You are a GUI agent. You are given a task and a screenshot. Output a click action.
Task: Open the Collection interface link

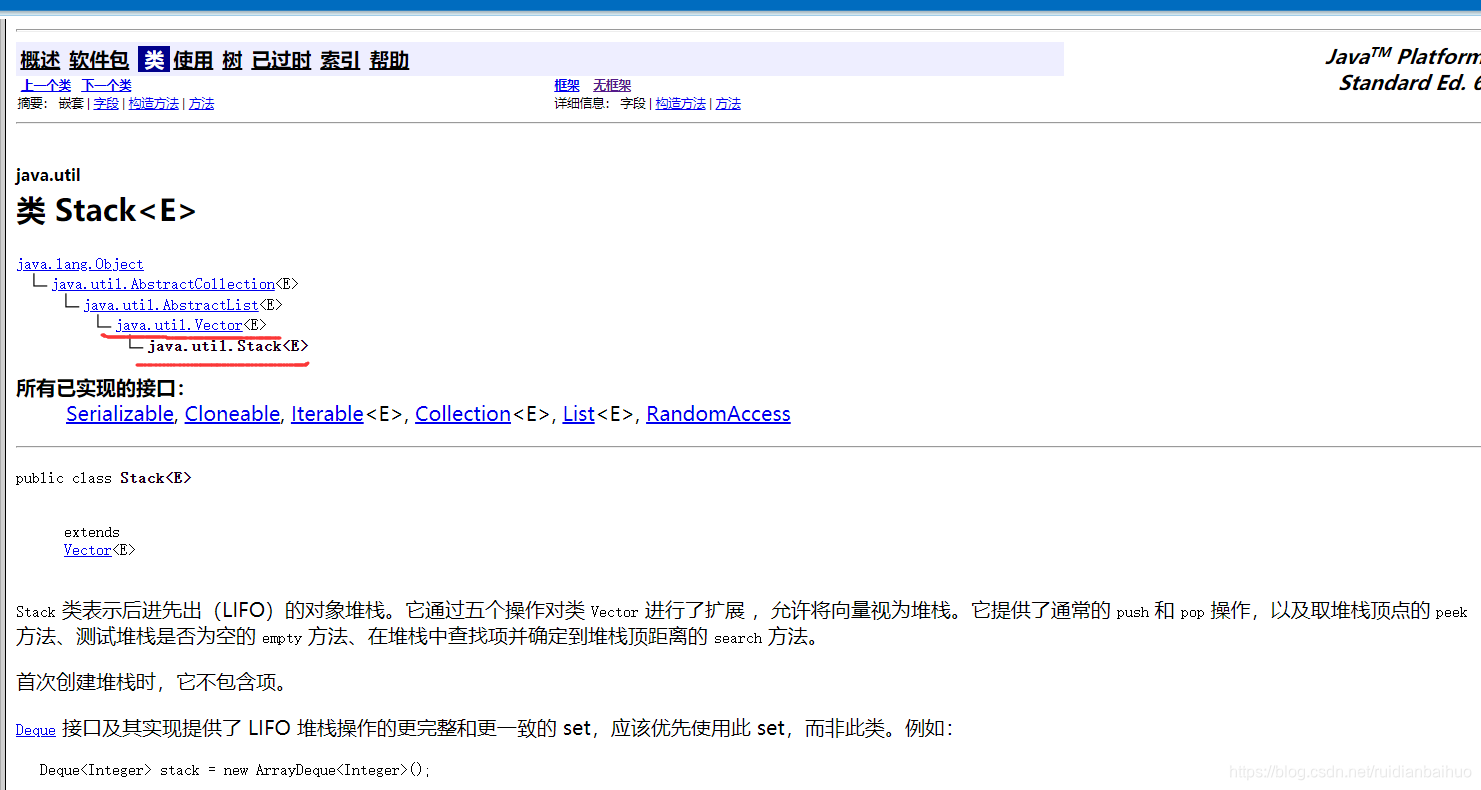463,414
